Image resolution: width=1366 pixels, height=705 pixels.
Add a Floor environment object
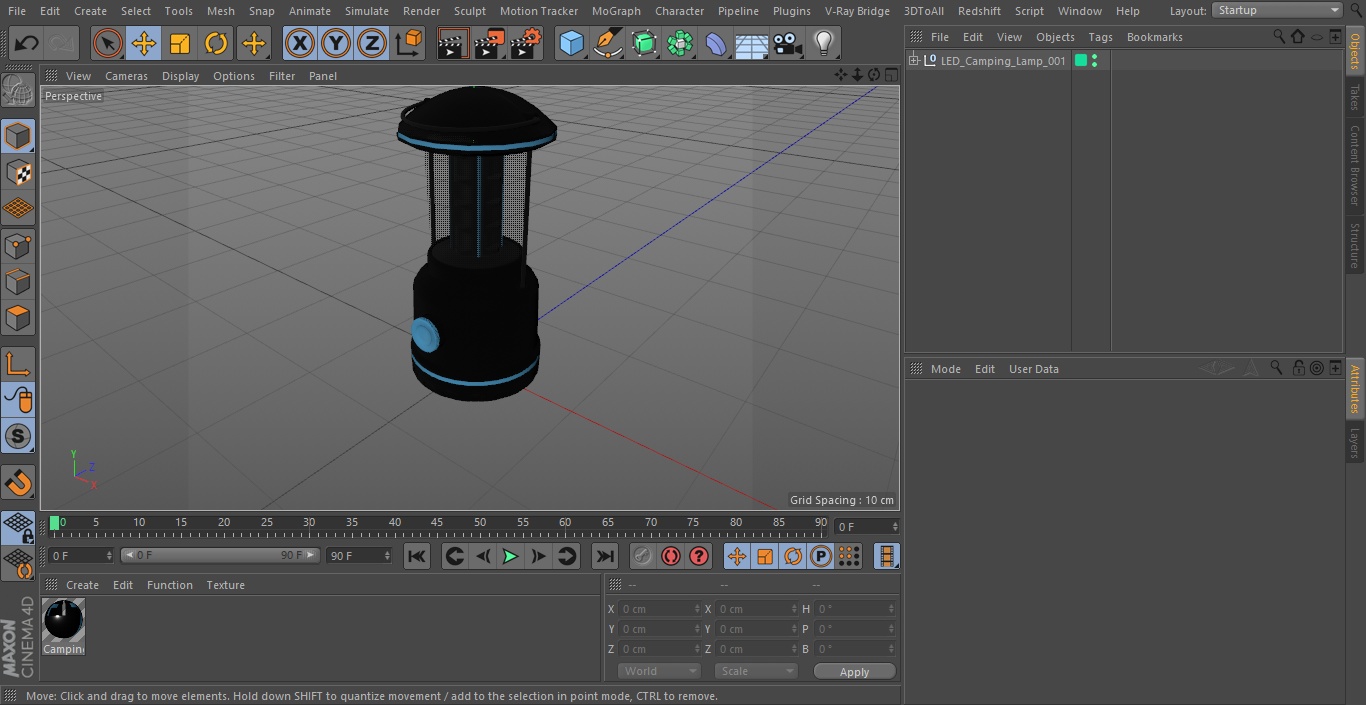tap(751, 43)
